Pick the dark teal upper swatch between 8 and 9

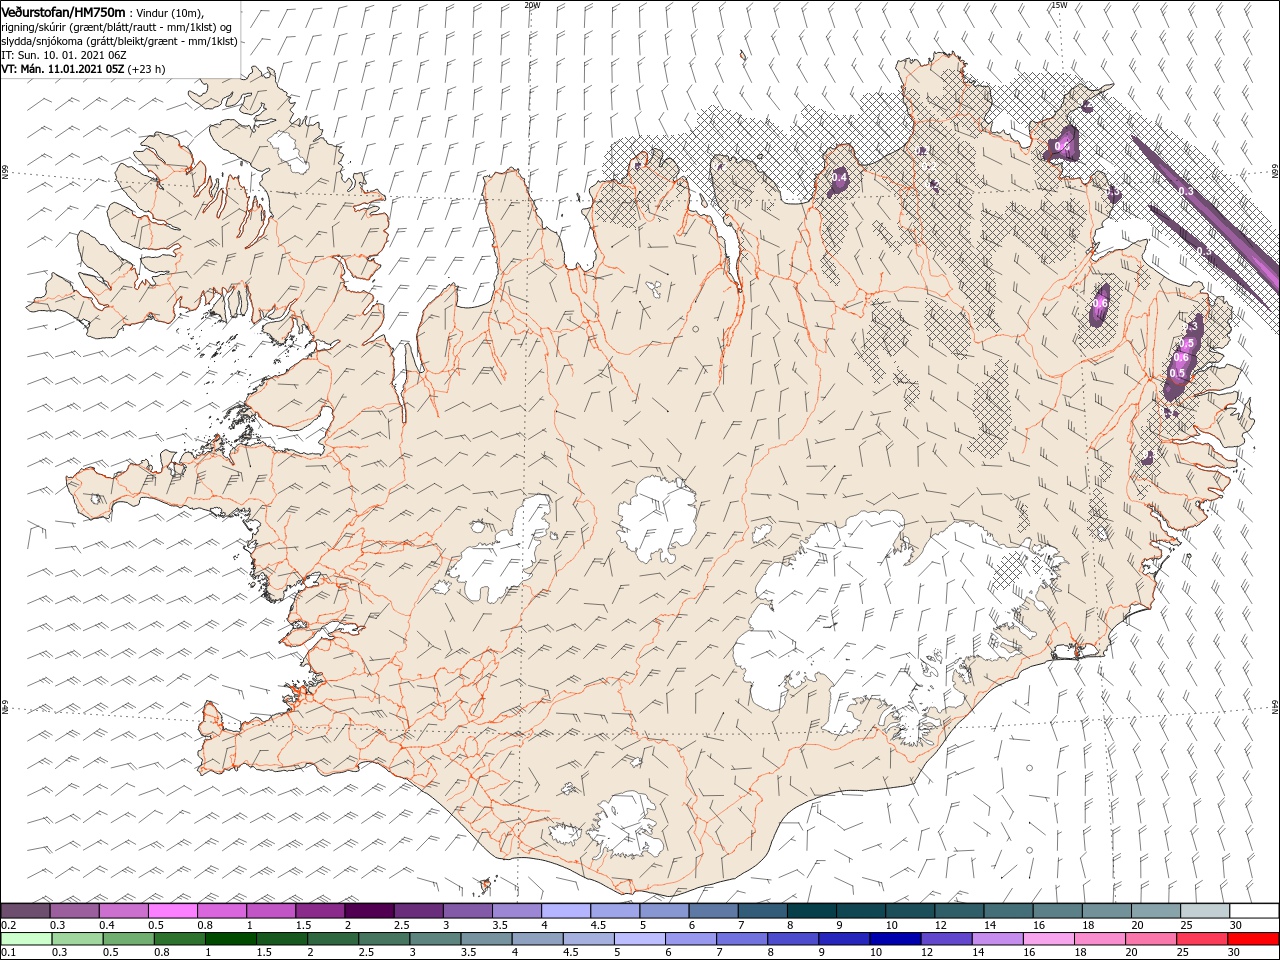812,910
